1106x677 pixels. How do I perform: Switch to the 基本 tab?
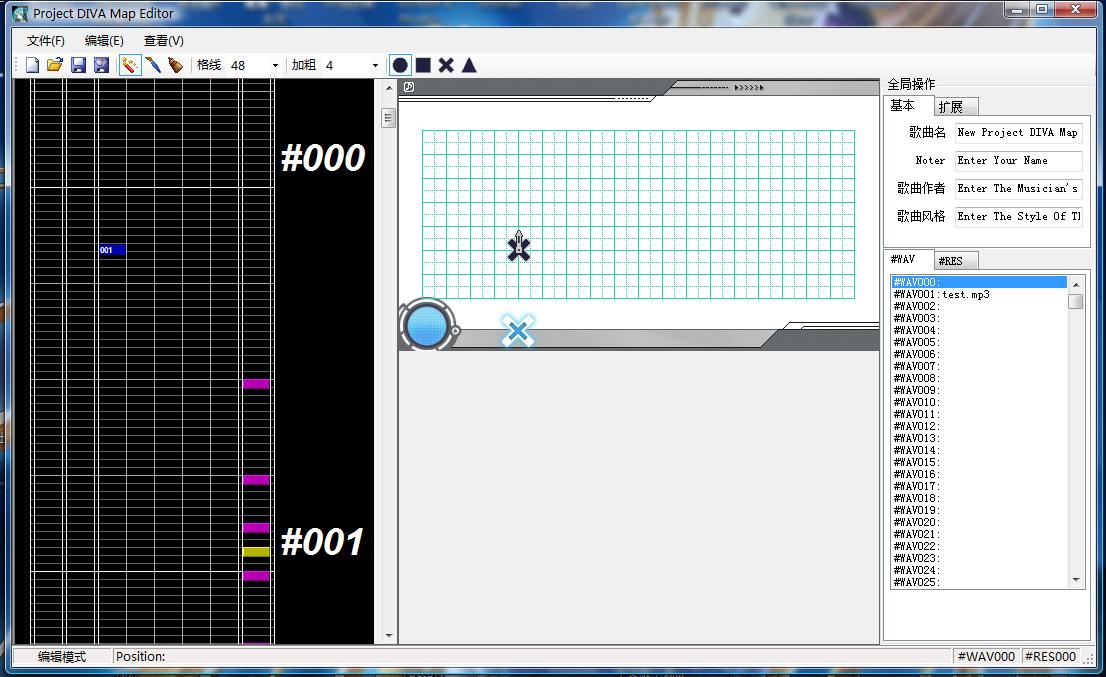[x=908, y=105]
